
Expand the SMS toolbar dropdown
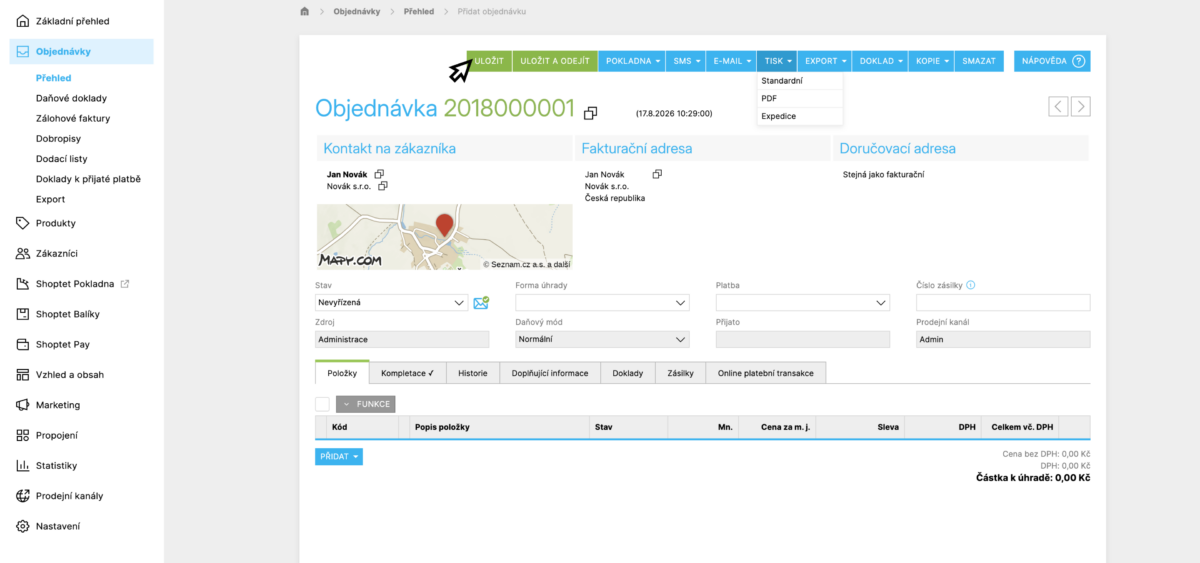pos(686,61)
